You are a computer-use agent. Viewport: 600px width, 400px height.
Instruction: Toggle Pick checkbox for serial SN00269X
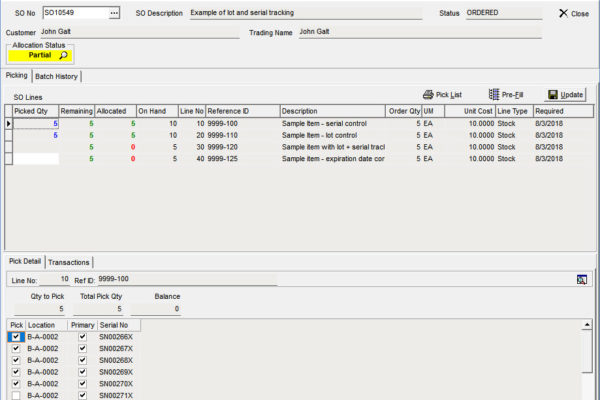tap(16, 372)
